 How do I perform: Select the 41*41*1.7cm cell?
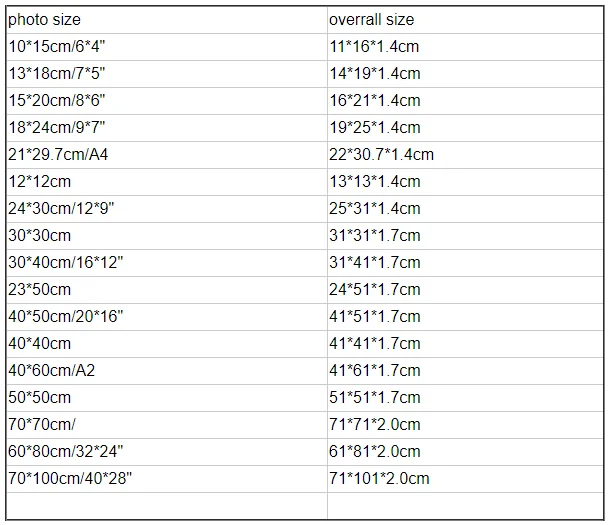[x=374, y=344]
